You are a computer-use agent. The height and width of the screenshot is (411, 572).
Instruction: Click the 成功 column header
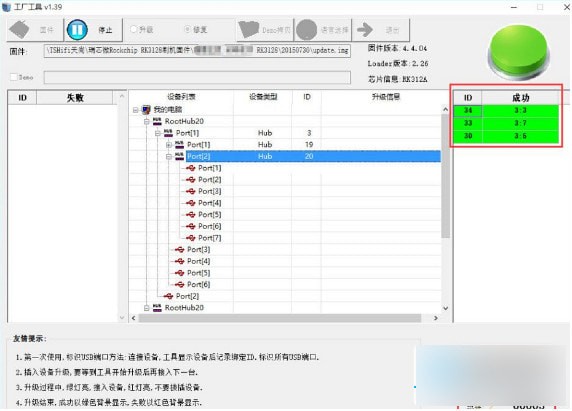point(521,97)
